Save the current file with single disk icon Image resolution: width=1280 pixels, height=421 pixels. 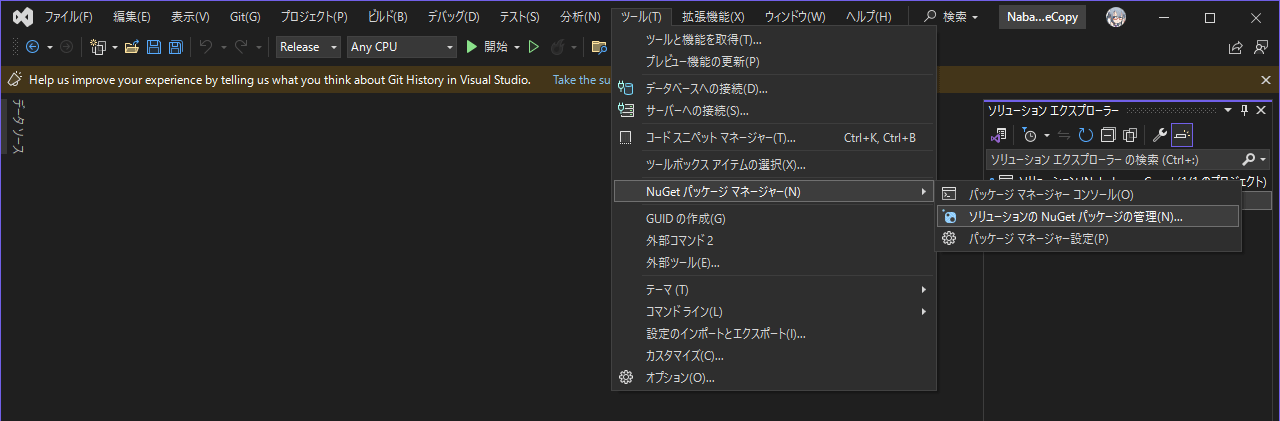tap(154, 47)
